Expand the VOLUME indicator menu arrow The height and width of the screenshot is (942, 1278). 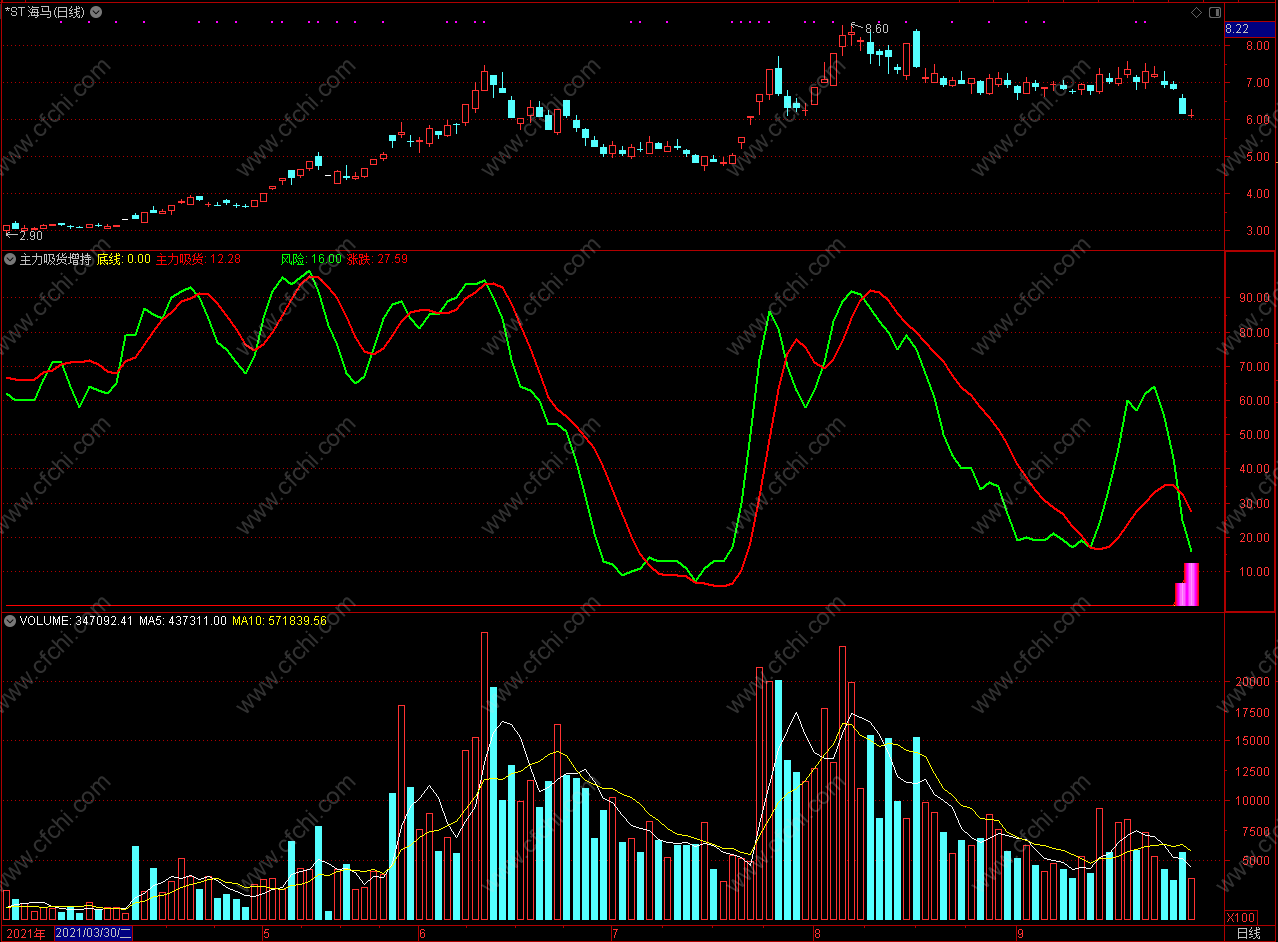[10, 621]
